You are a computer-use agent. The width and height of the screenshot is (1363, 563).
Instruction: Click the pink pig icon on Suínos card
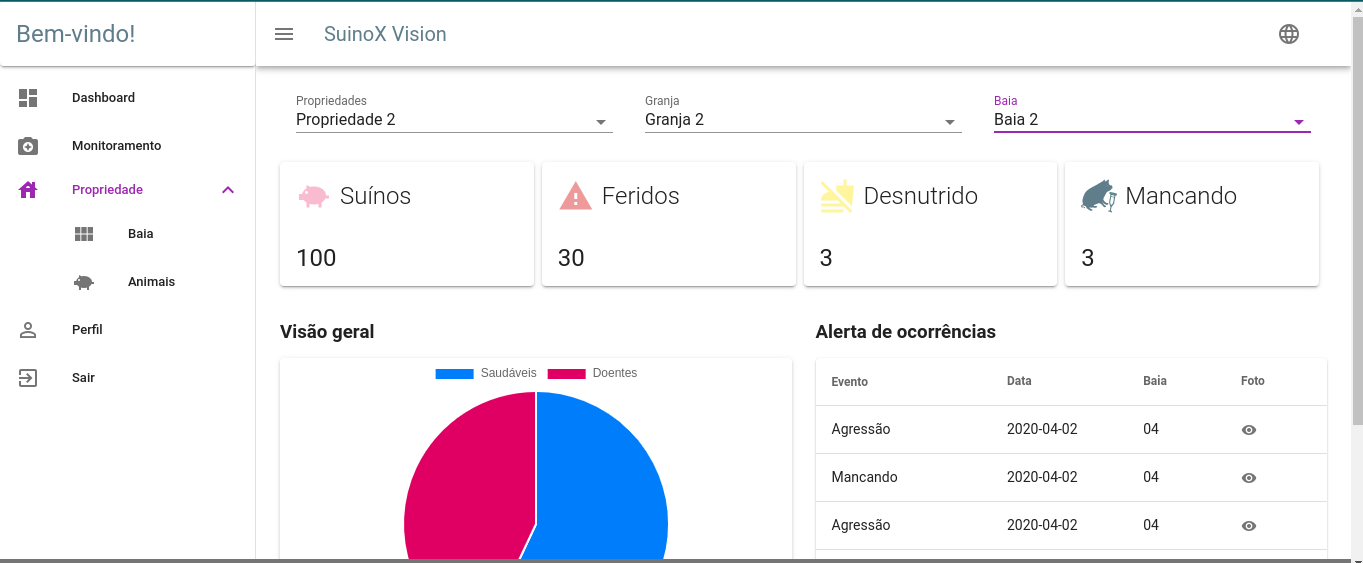pyautogui.click(x=313, y=196)
